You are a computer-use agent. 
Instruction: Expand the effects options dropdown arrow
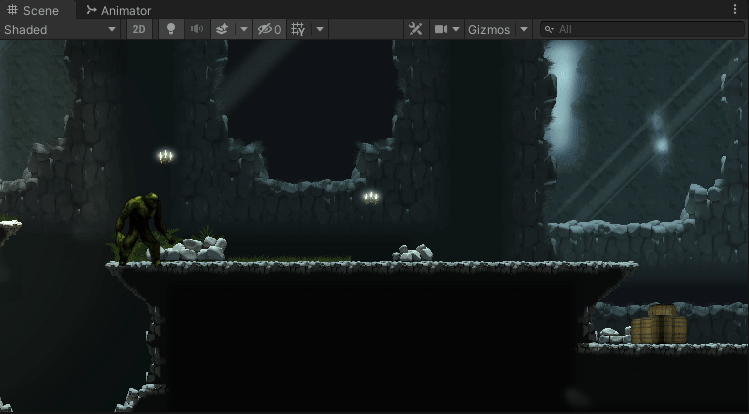244,30
